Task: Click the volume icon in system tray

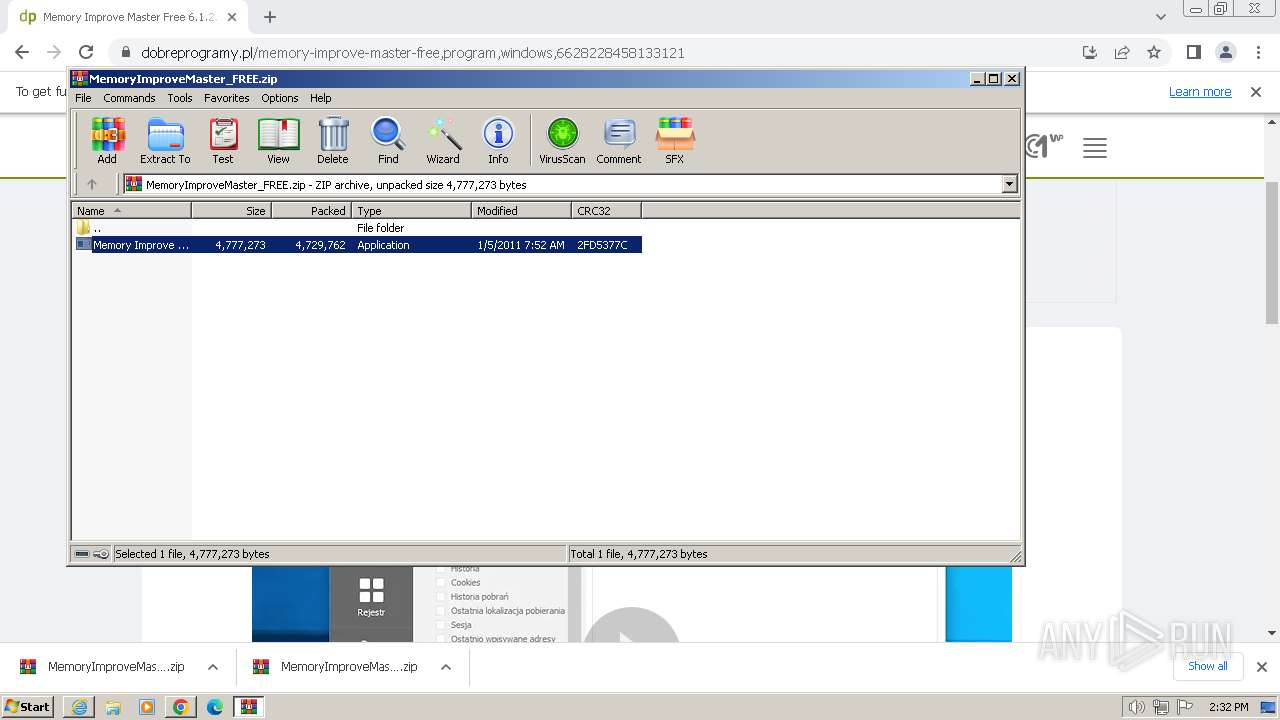Action: [1137, 707]
